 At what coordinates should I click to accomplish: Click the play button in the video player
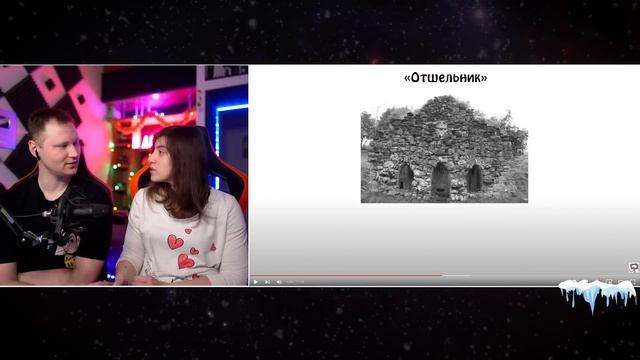[x=256, y=282]
